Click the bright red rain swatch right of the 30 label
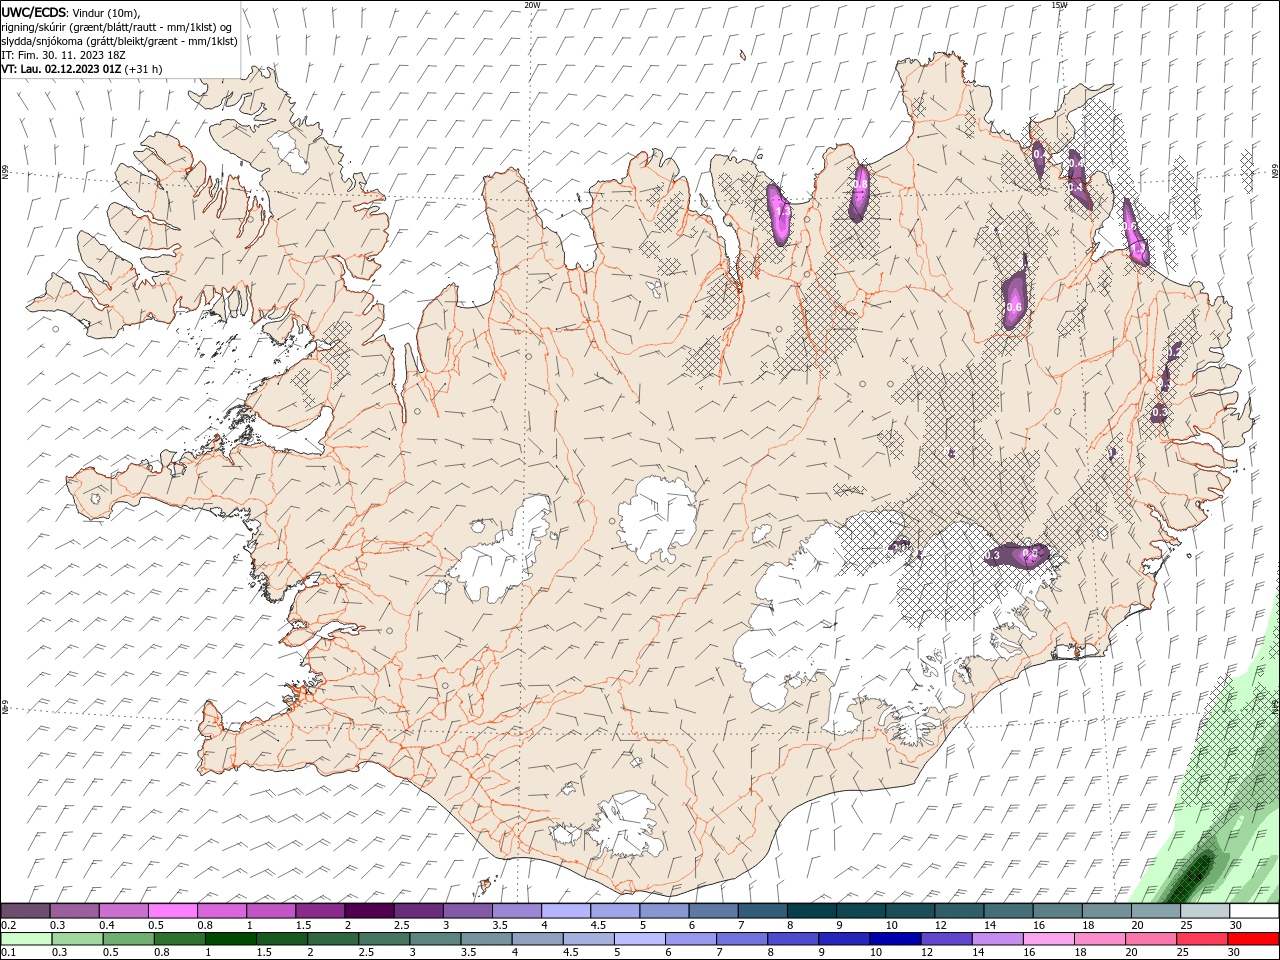The width and height of the screenshot is (1280, 960). (x=1253, y=939)
